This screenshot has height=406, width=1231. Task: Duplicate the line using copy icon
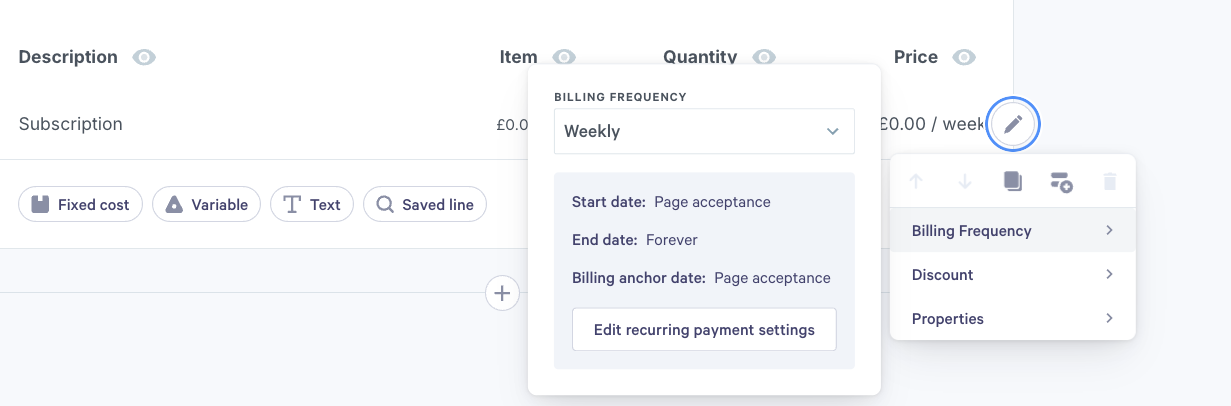tap(1013, 181)
